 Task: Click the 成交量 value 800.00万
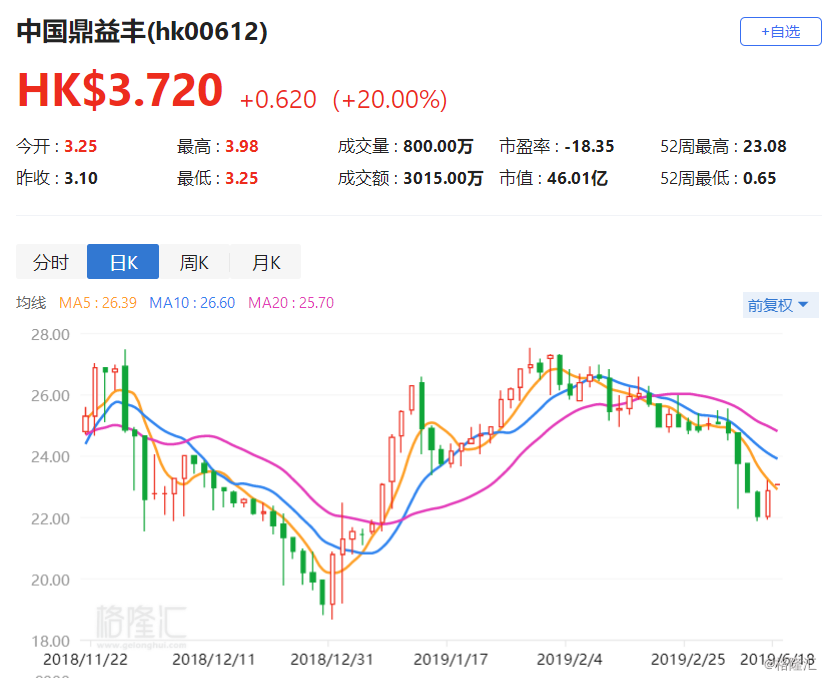coord(438,146)
